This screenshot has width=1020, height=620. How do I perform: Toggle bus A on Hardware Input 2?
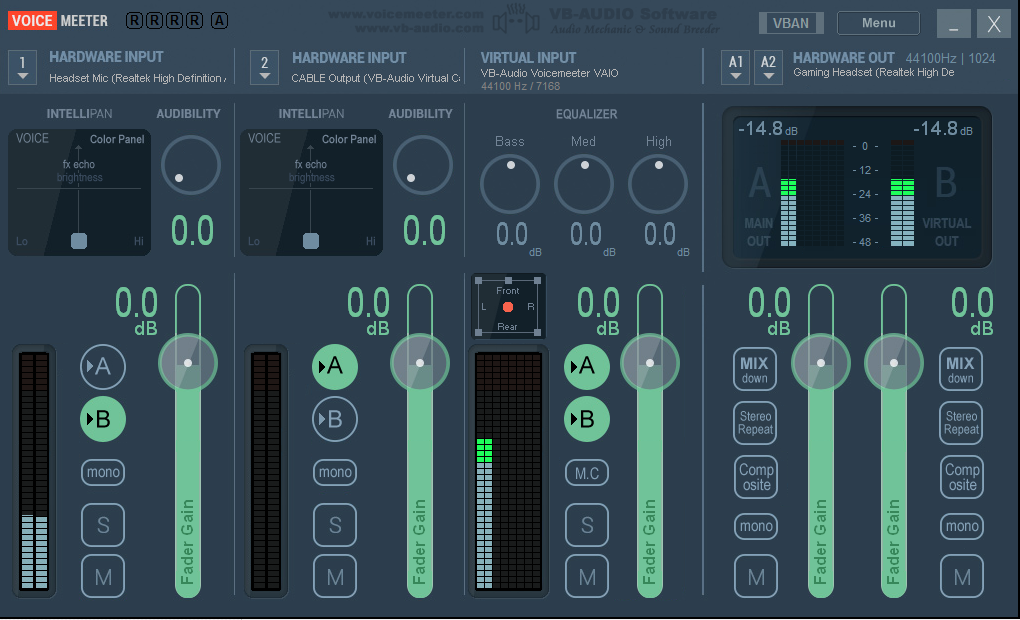334,366
